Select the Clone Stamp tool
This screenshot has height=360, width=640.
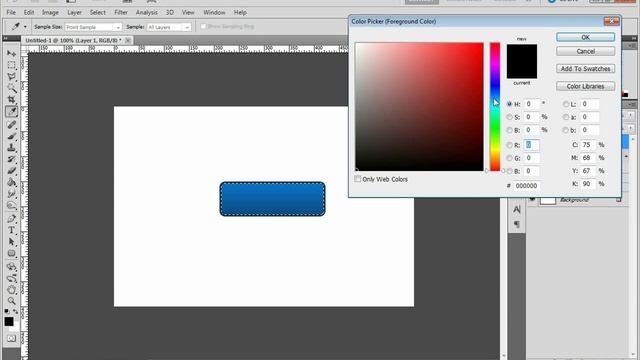coord(11,147)
